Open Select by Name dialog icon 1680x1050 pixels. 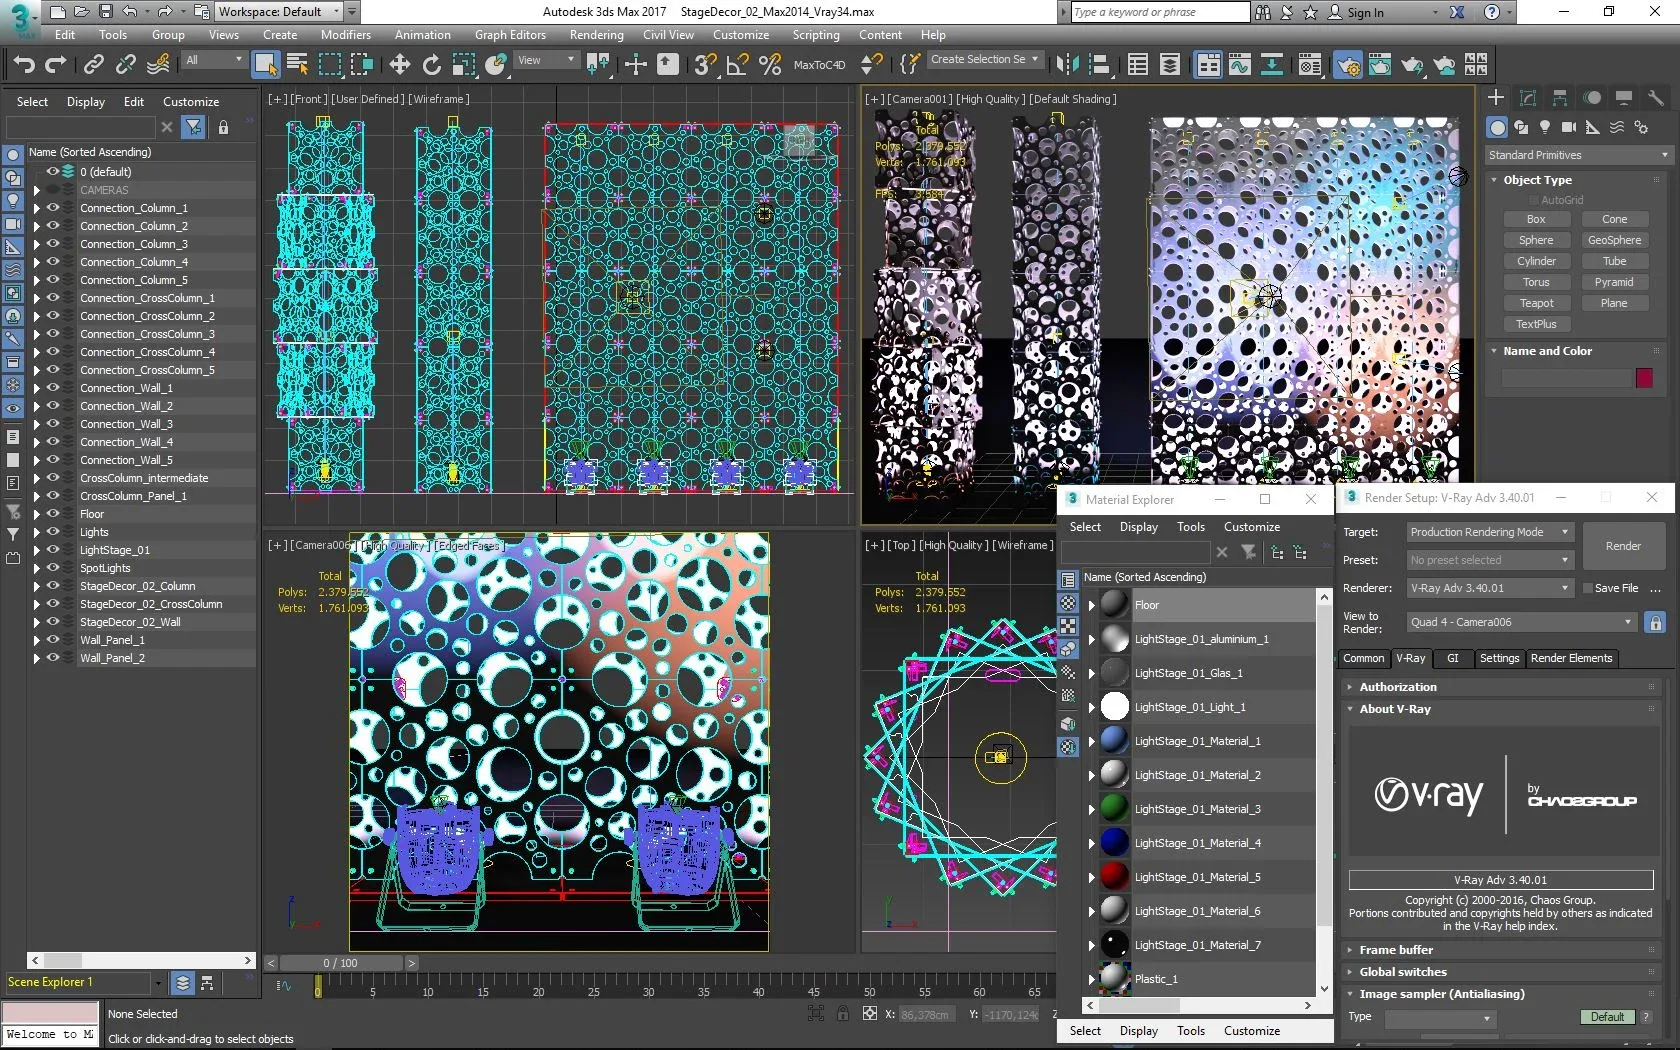[297, 65]
